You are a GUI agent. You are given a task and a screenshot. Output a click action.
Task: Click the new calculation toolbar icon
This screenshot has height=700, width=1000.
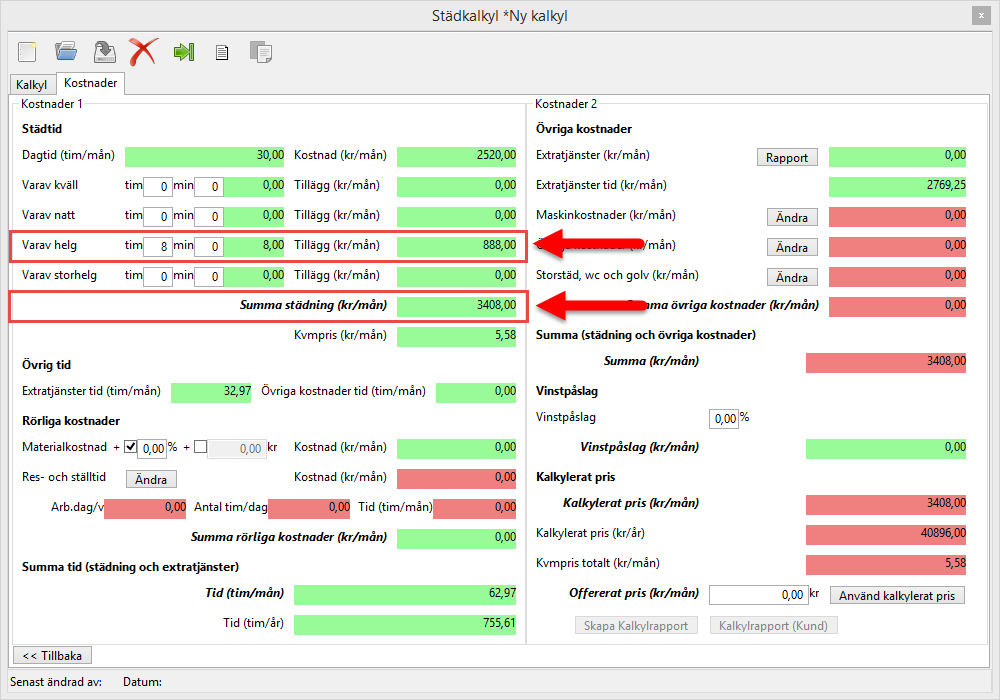pos(27,51)
